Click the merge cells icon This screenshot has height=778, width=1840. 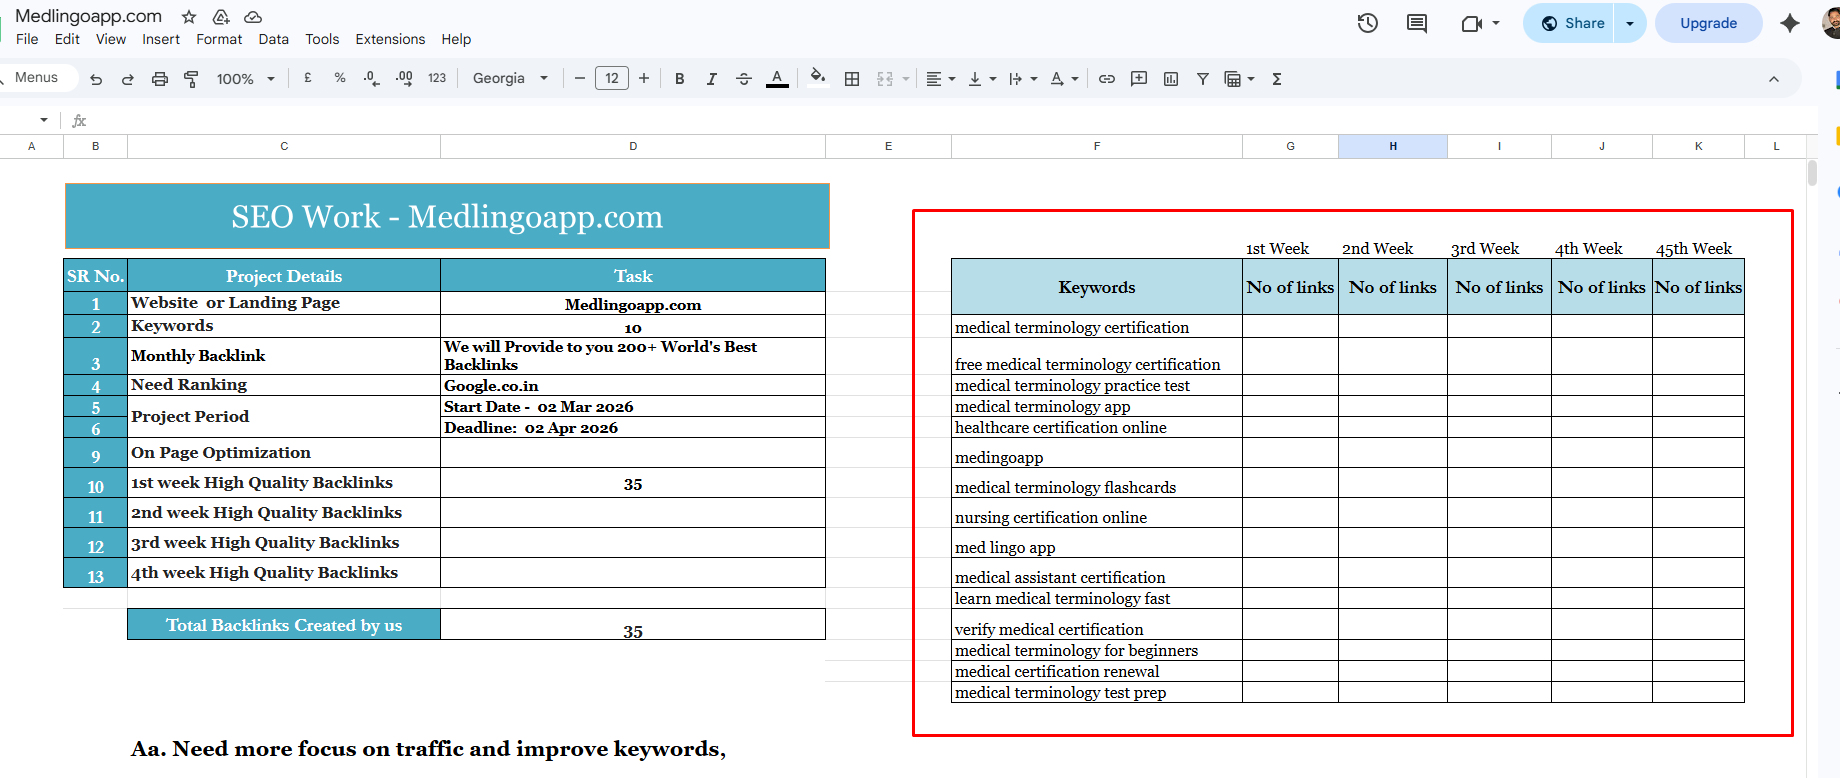[x=885, y=79]
